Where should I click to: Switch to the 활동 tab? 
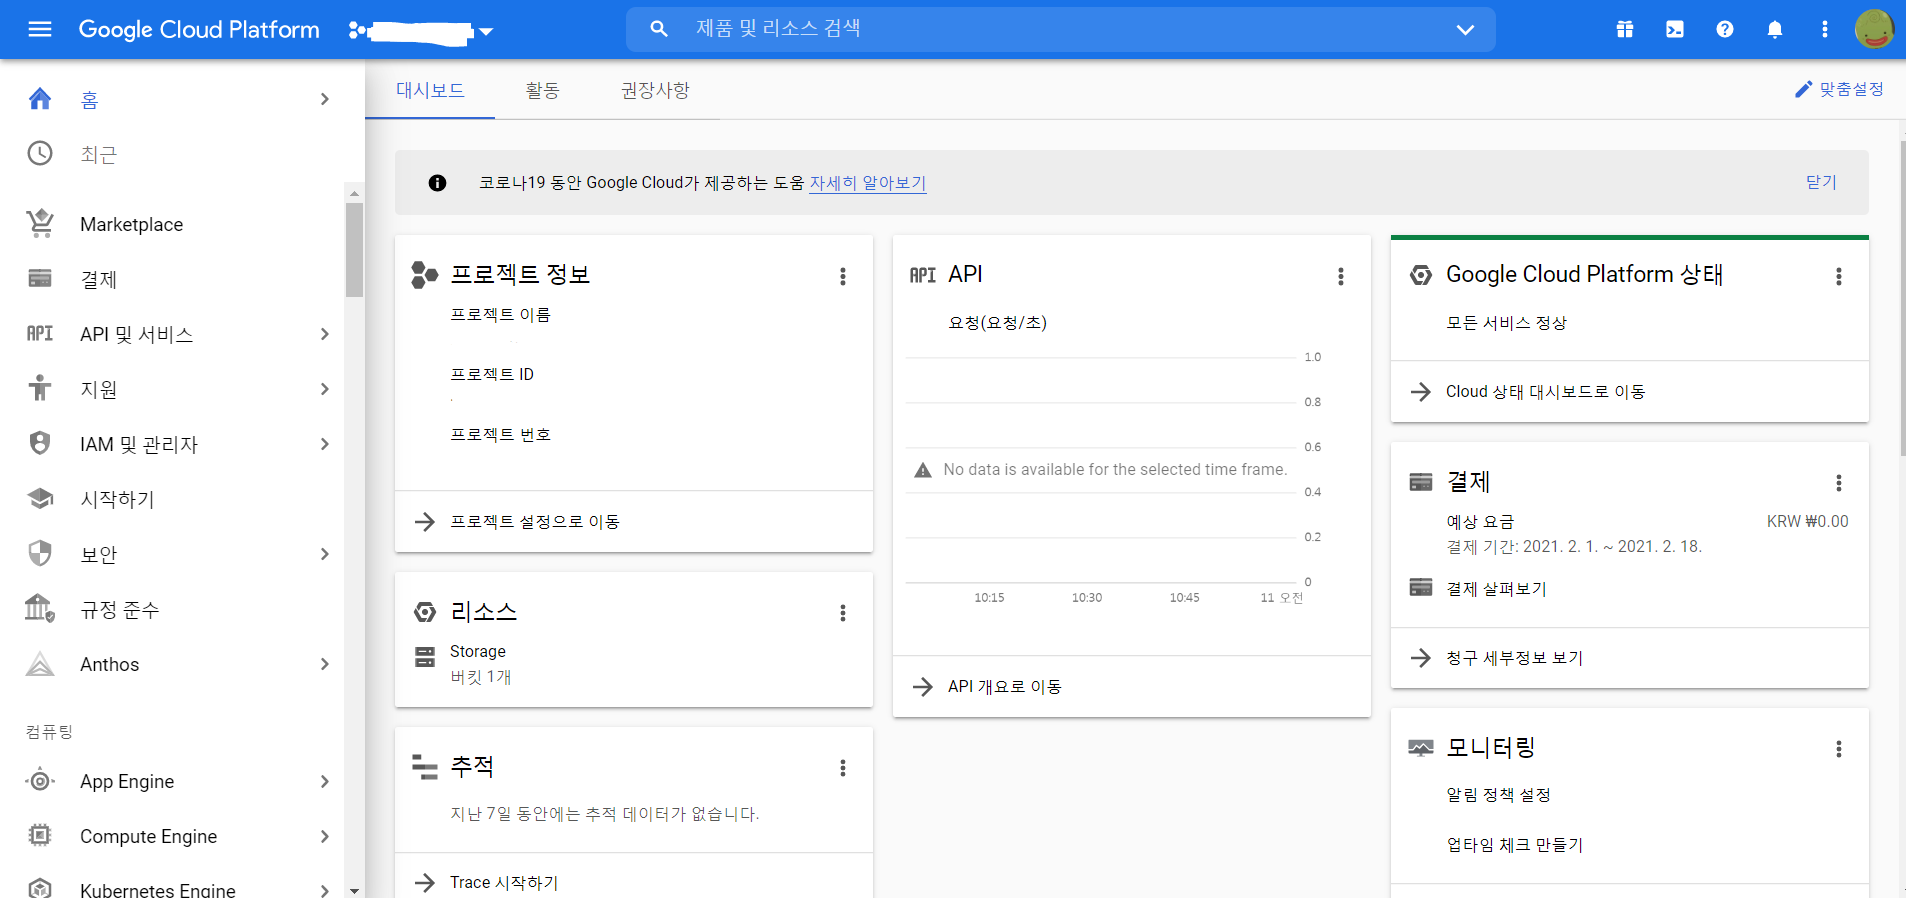pyautogui.click(x=543, y=90)
